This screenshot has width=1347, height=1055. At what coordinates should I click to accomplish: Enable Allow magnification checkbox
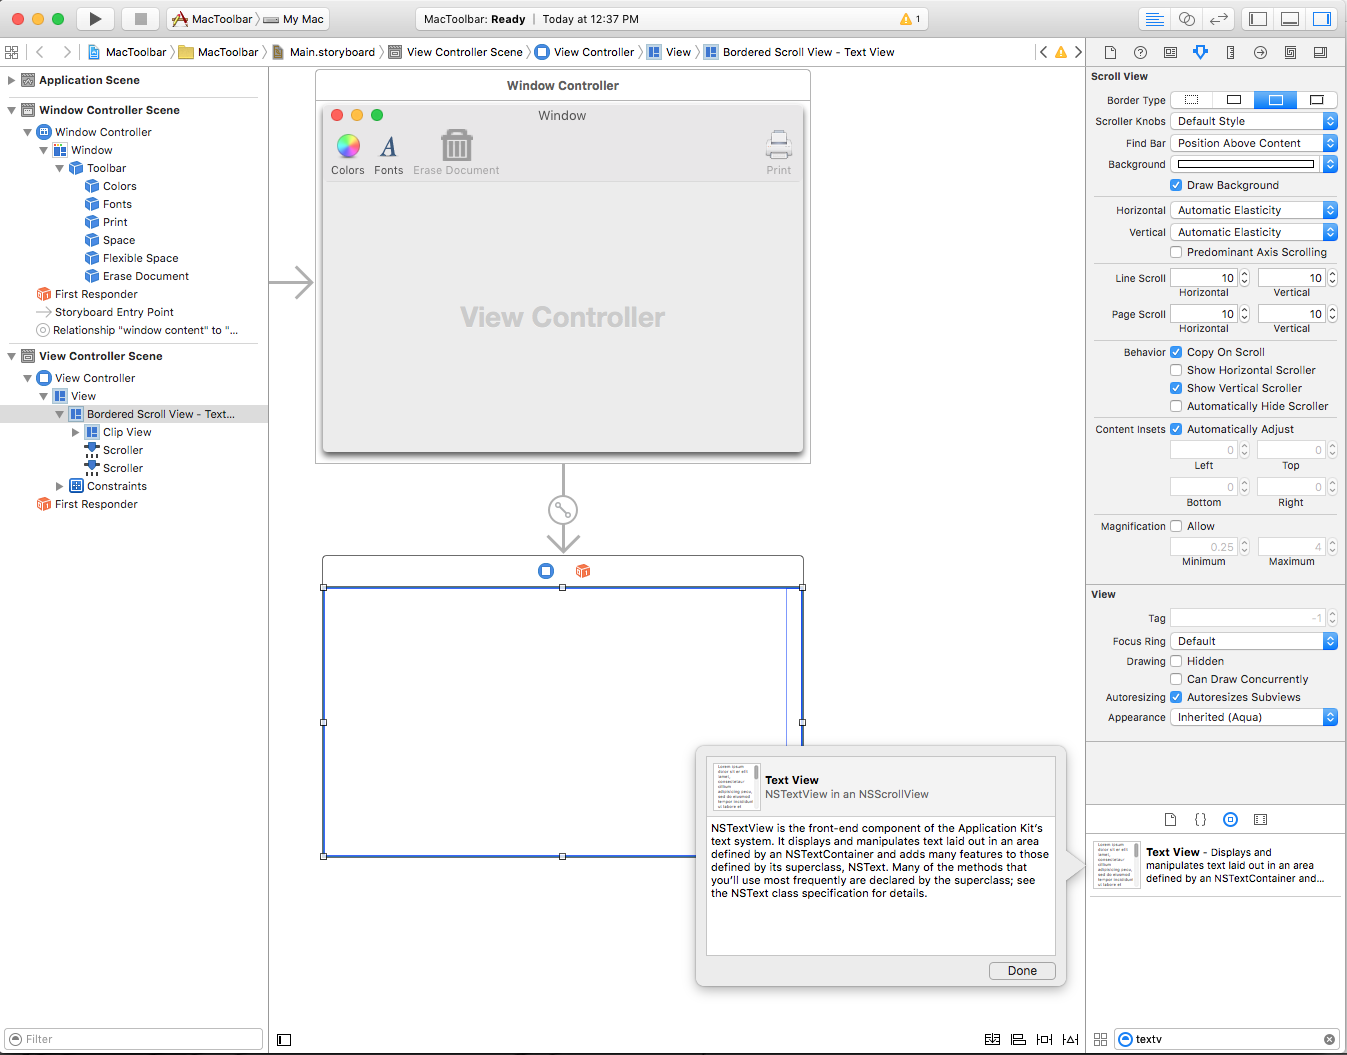pos(1176,526)
